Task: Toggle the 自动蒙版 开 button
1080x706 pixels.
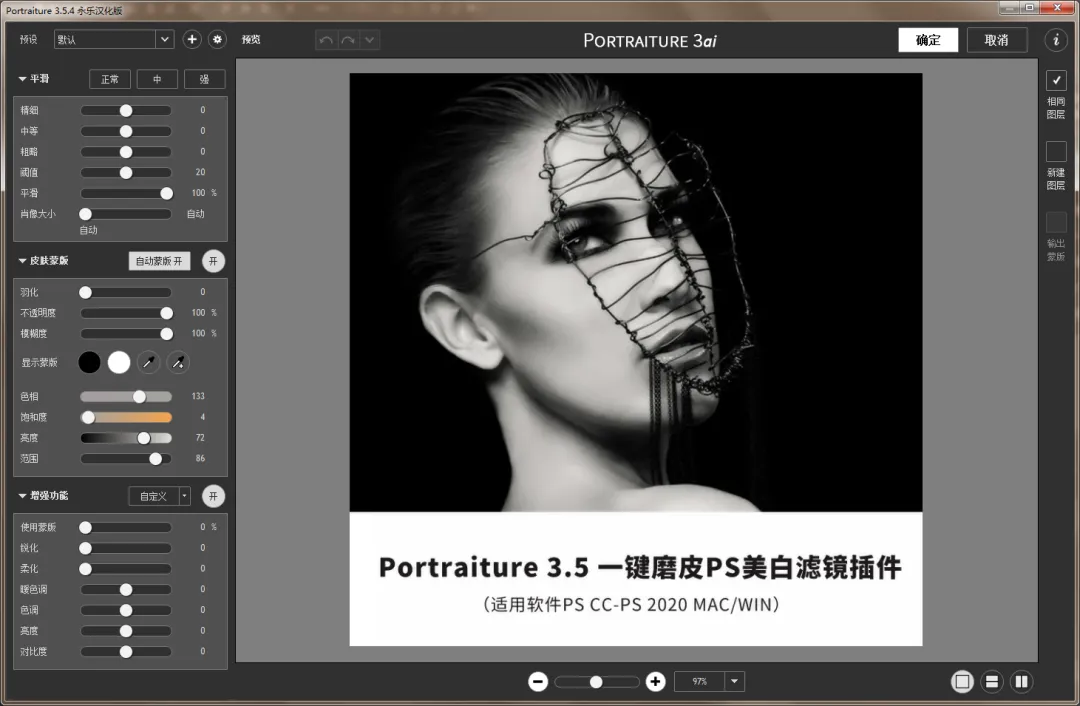Action: pyautogui.click(x=159, y=261)
